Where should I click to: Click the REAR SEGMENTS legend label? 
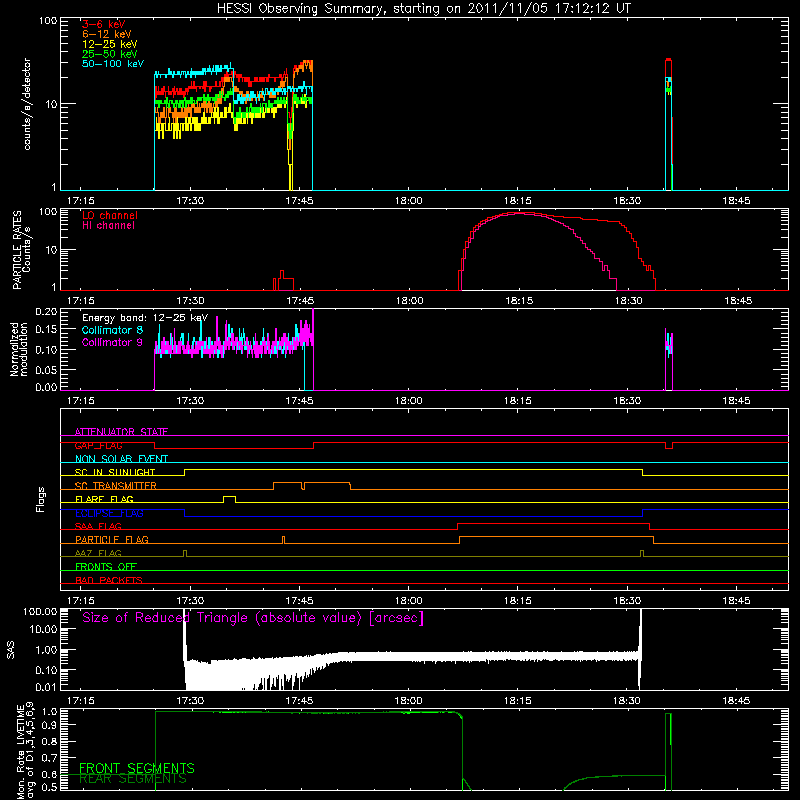133,779
